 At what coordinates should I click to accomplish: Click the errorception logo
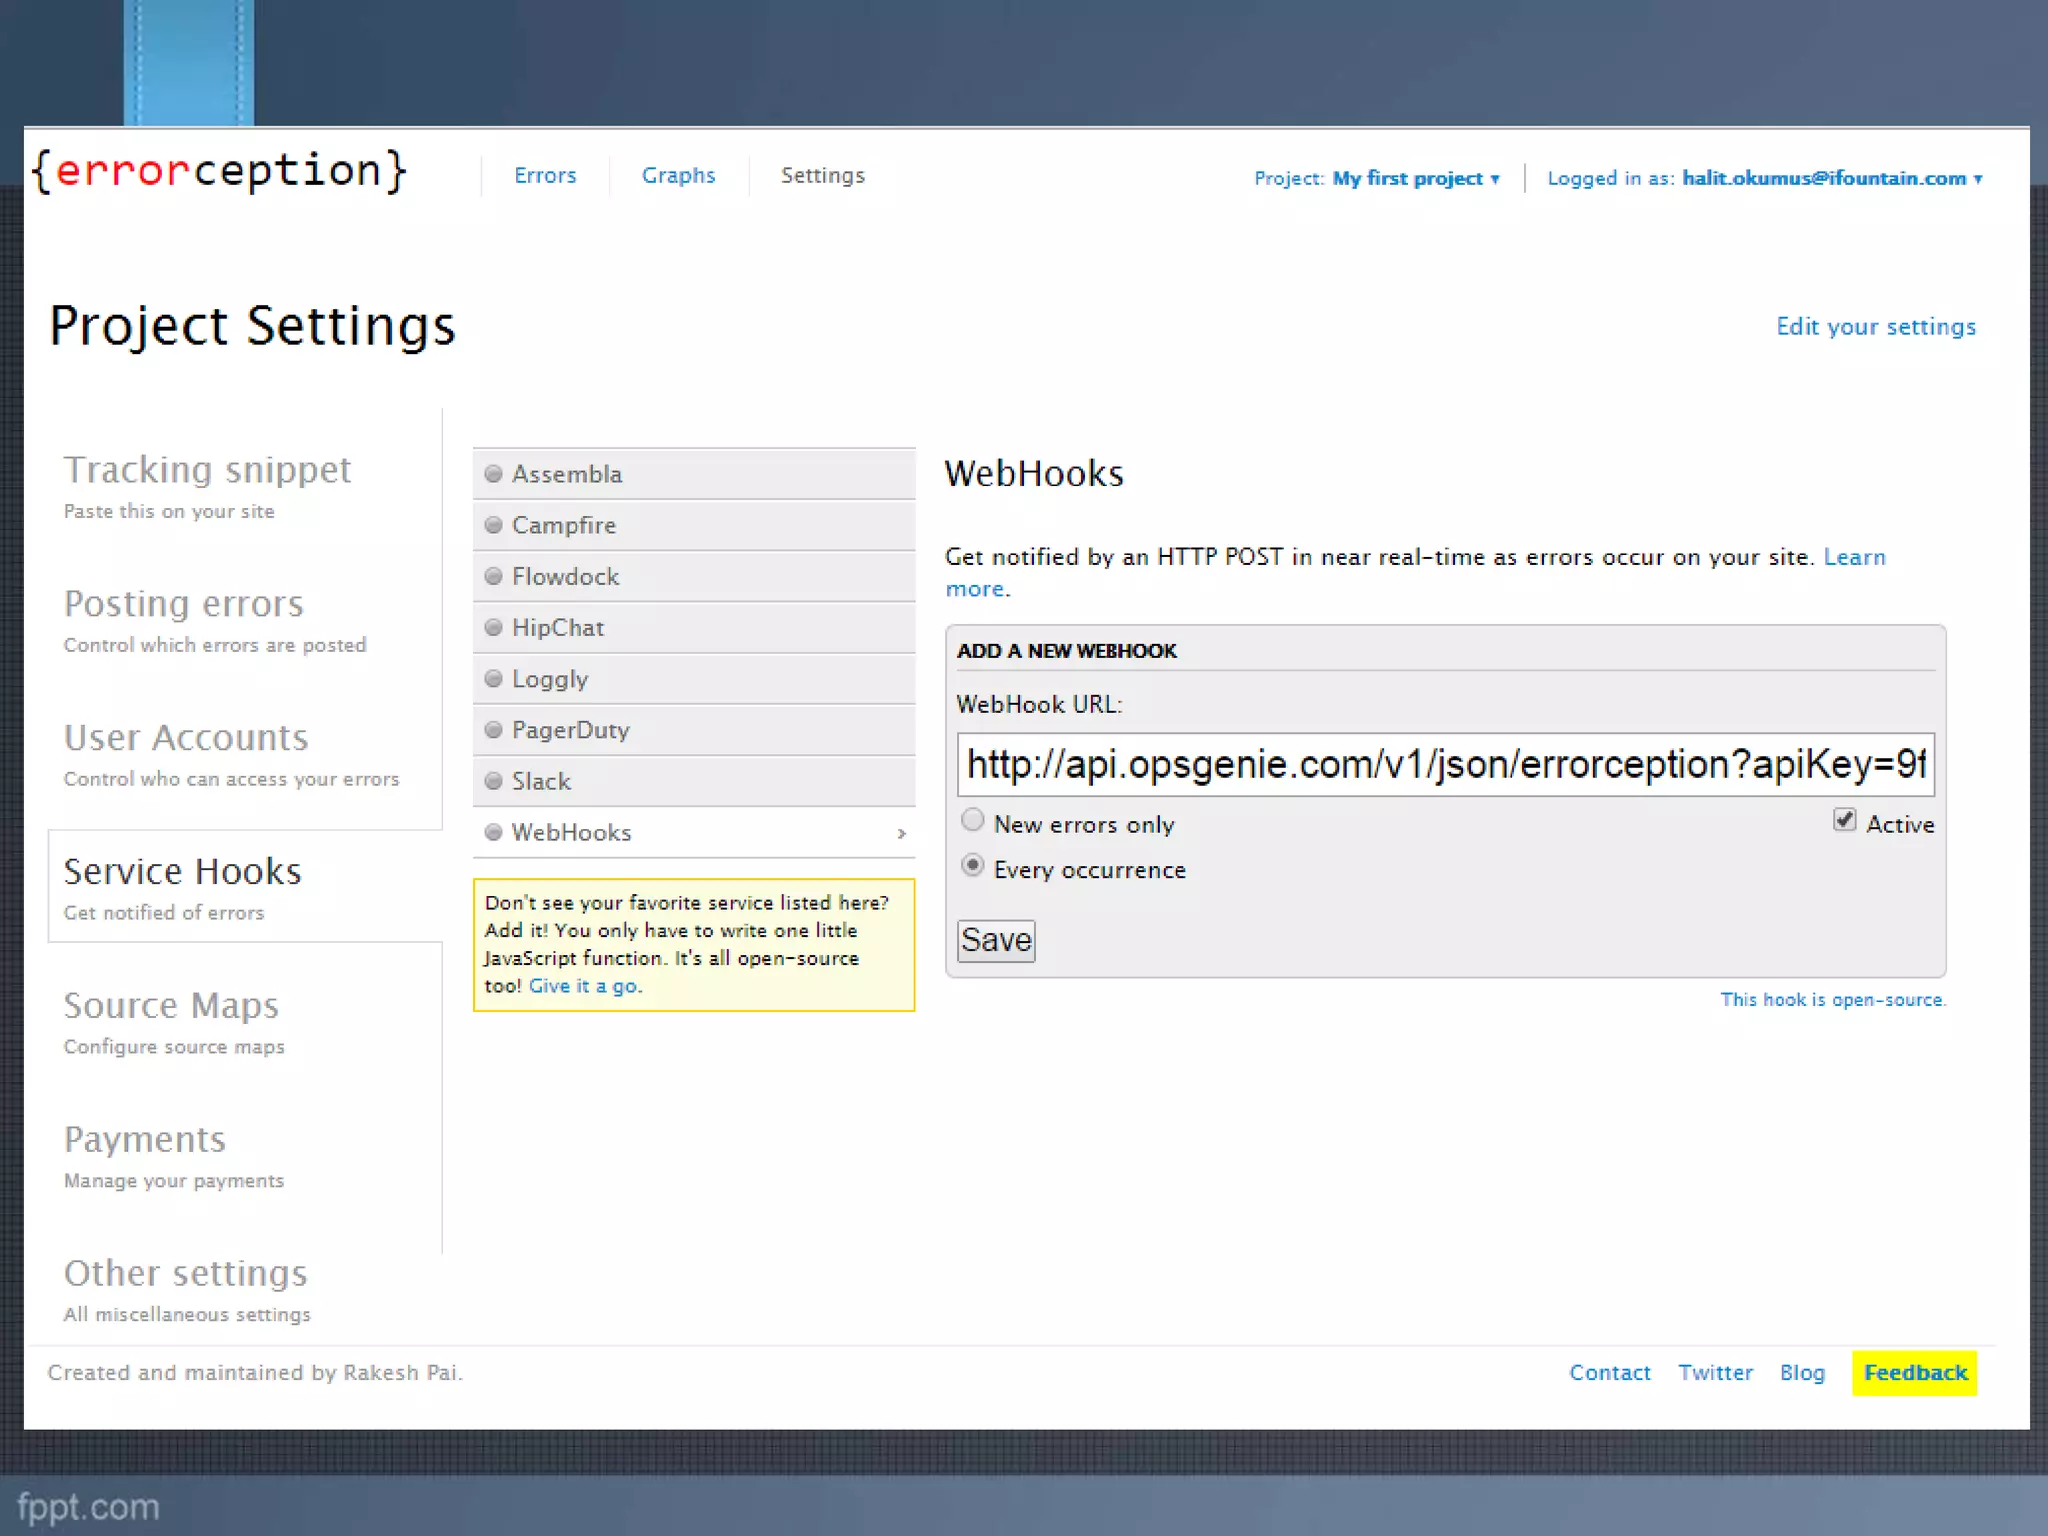coord(219,171)
